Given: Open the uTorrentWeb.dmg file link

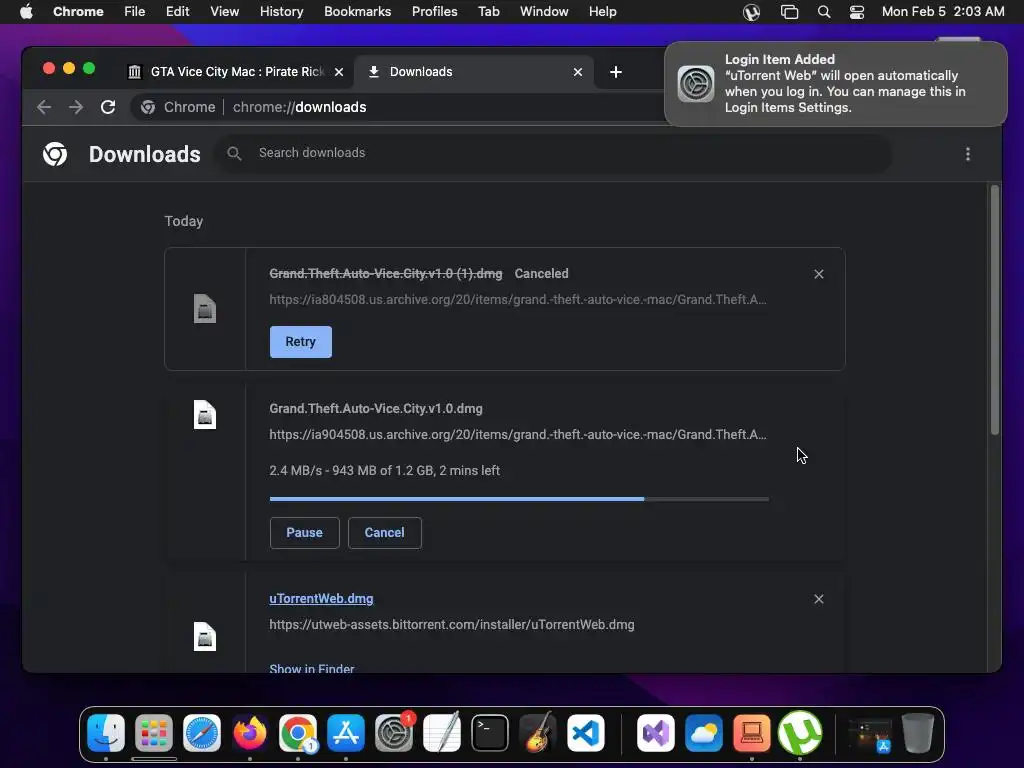Looking at the screenshot, I should [321, 599].
